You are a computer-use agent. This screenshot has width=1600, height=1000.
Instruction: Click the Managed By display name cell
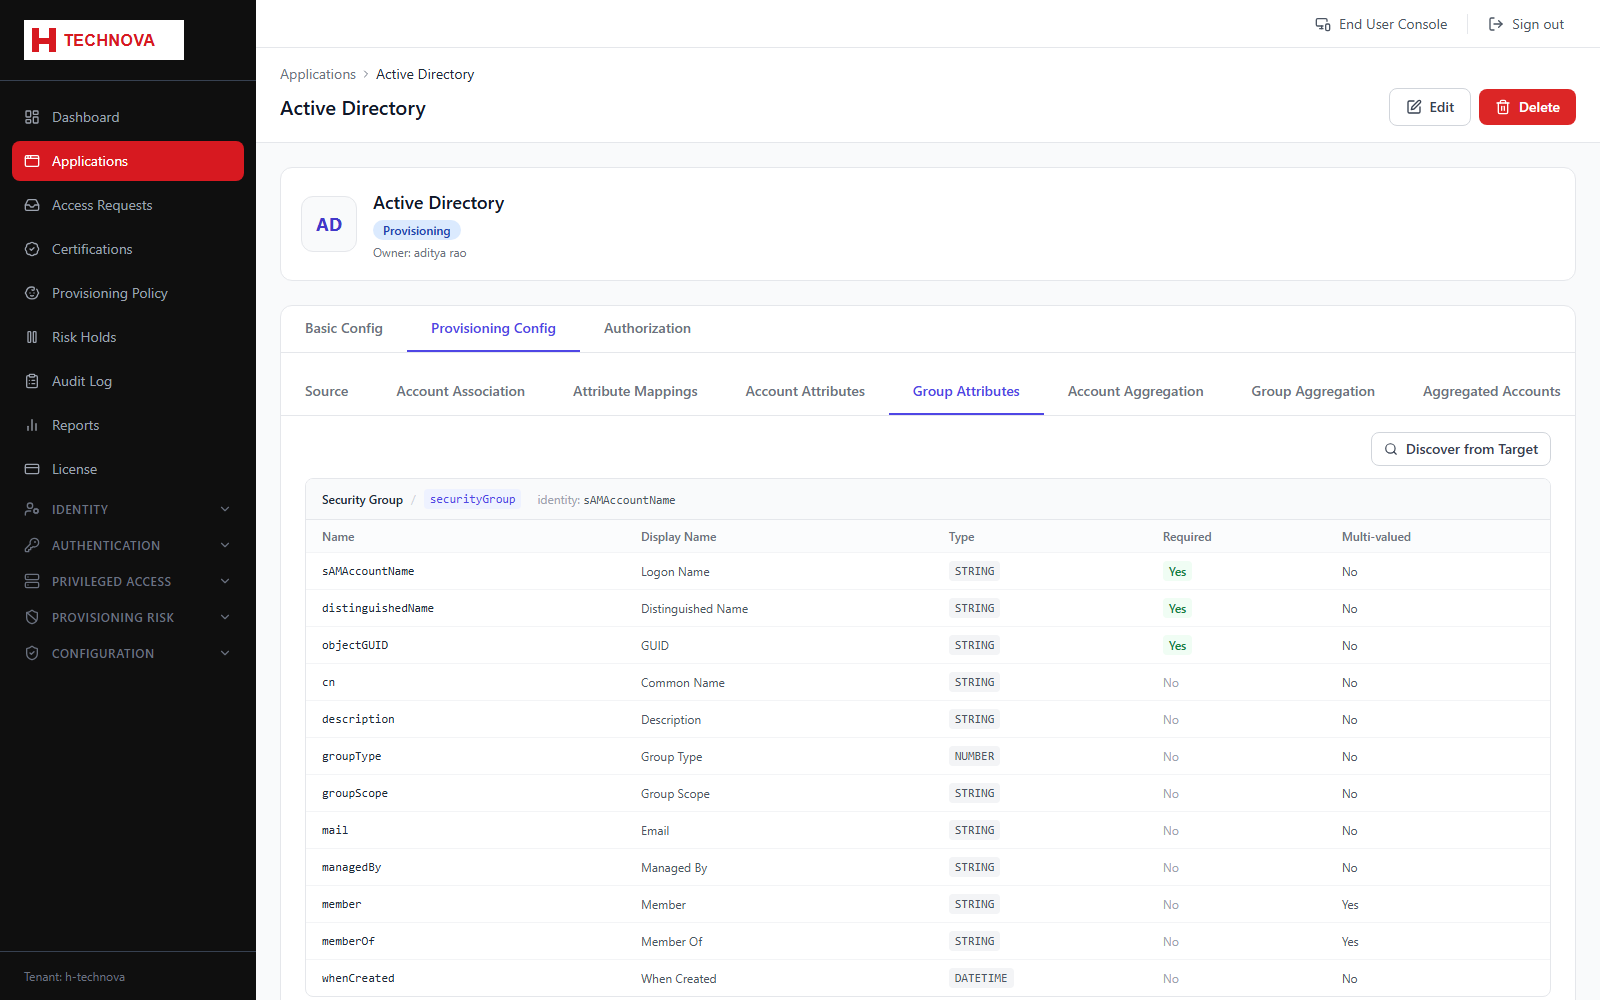coord(674,868)
